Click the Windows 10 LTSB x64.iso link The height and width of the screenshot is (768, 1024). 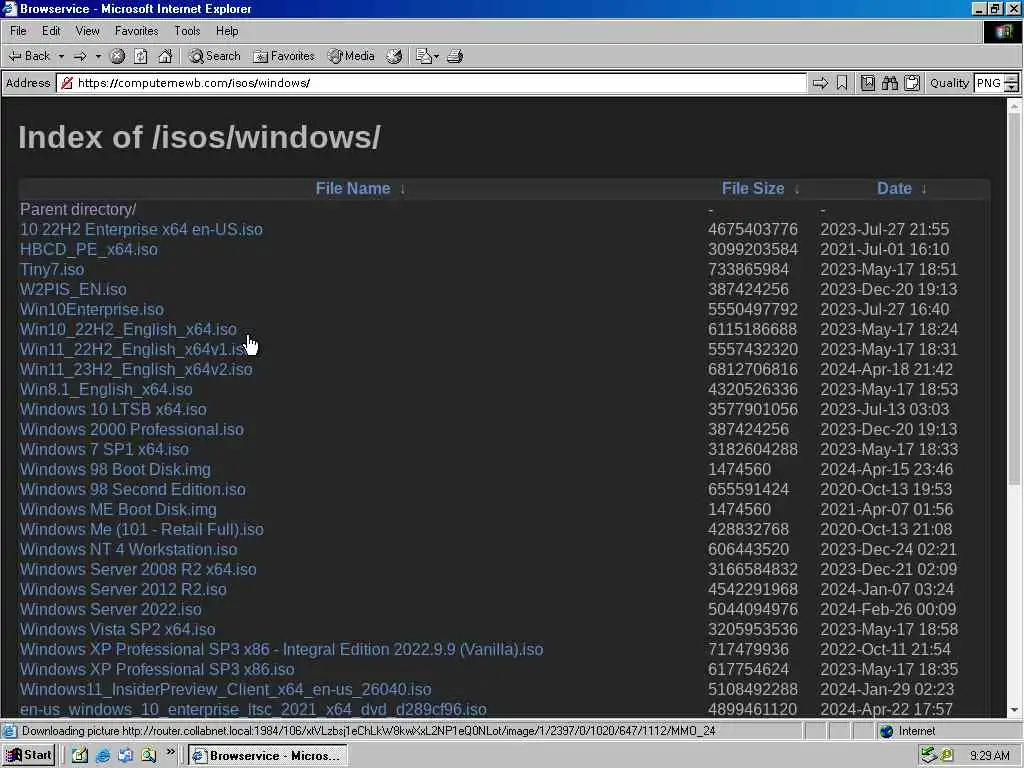tap(113, 409)
